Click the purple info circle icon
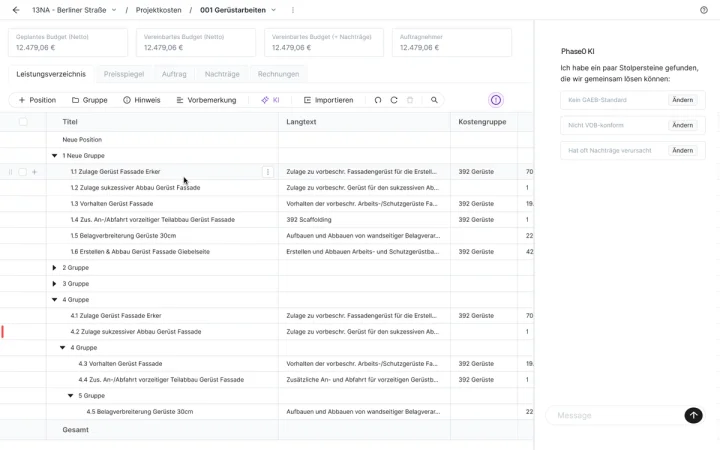 496,100
